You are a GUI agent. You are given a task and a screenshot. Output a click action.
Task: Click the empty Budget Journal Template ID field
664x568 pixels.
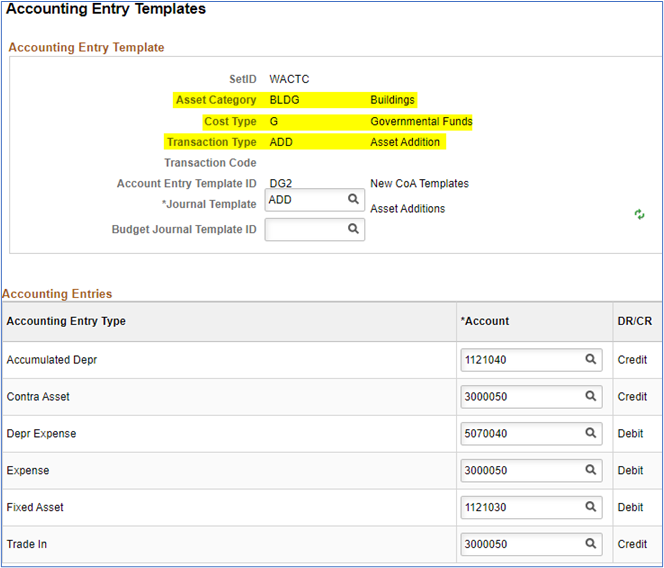pos(304,229)
